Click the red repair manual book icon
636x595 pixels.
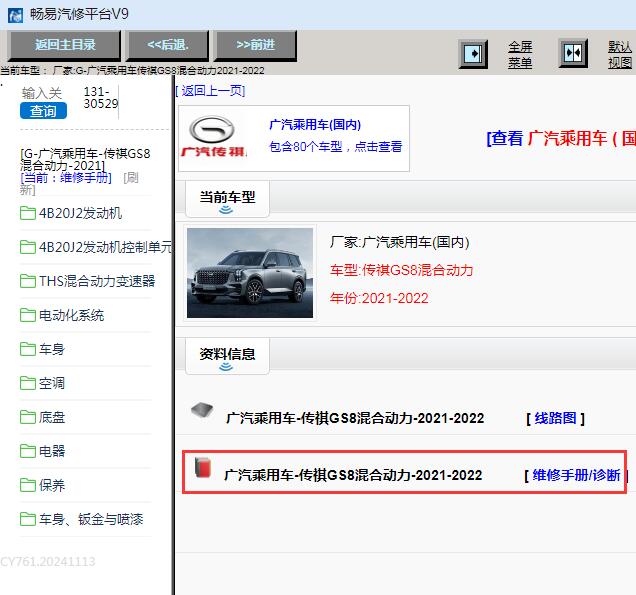click(203, 467)
